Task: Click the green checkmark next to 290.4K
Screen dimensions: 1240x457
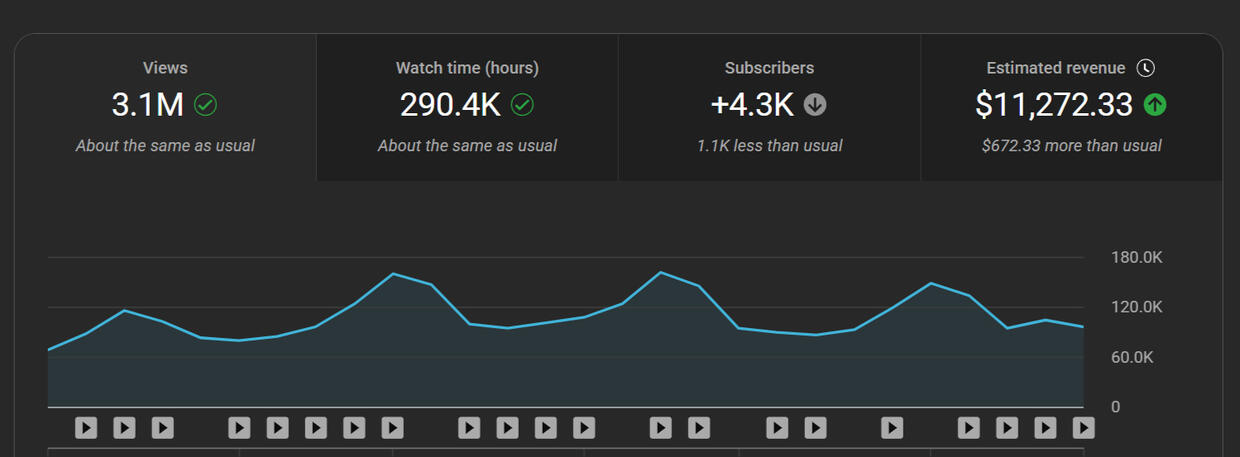Action: [522, 104]
